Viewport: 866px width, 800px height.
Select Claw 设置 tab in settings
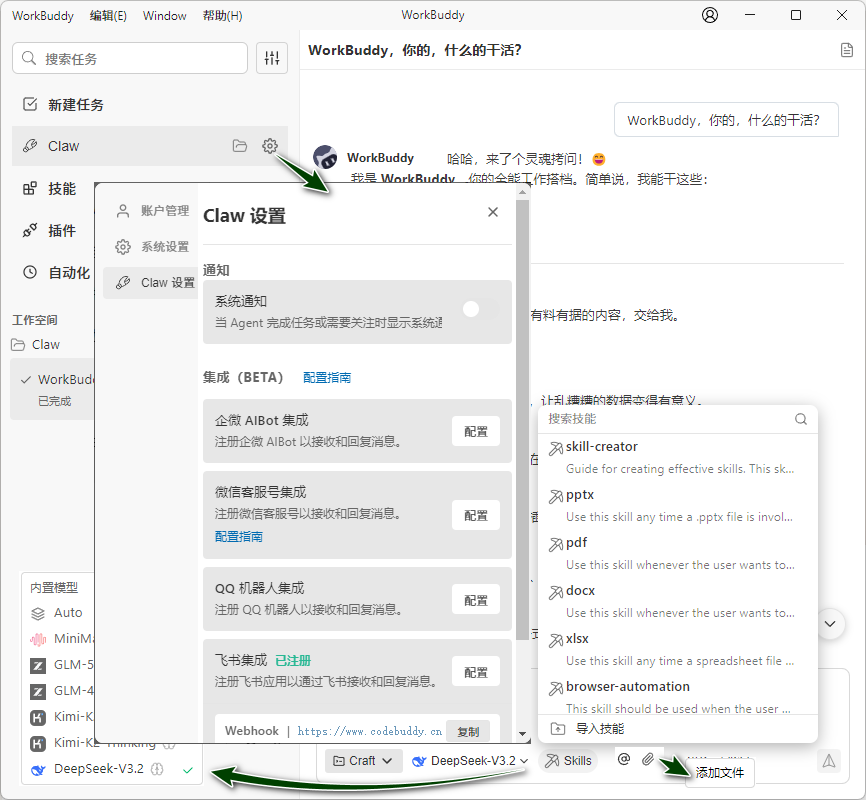pos(151,282)
